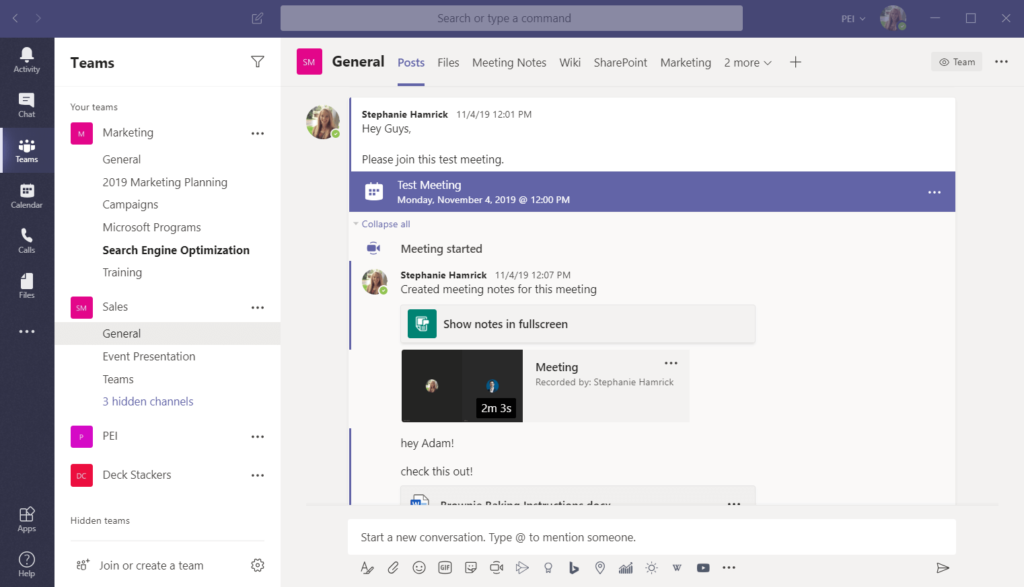Start a new chat with the compose icon
The width and height of the screenshot is (1024, 587).
[x=257, y=18]
